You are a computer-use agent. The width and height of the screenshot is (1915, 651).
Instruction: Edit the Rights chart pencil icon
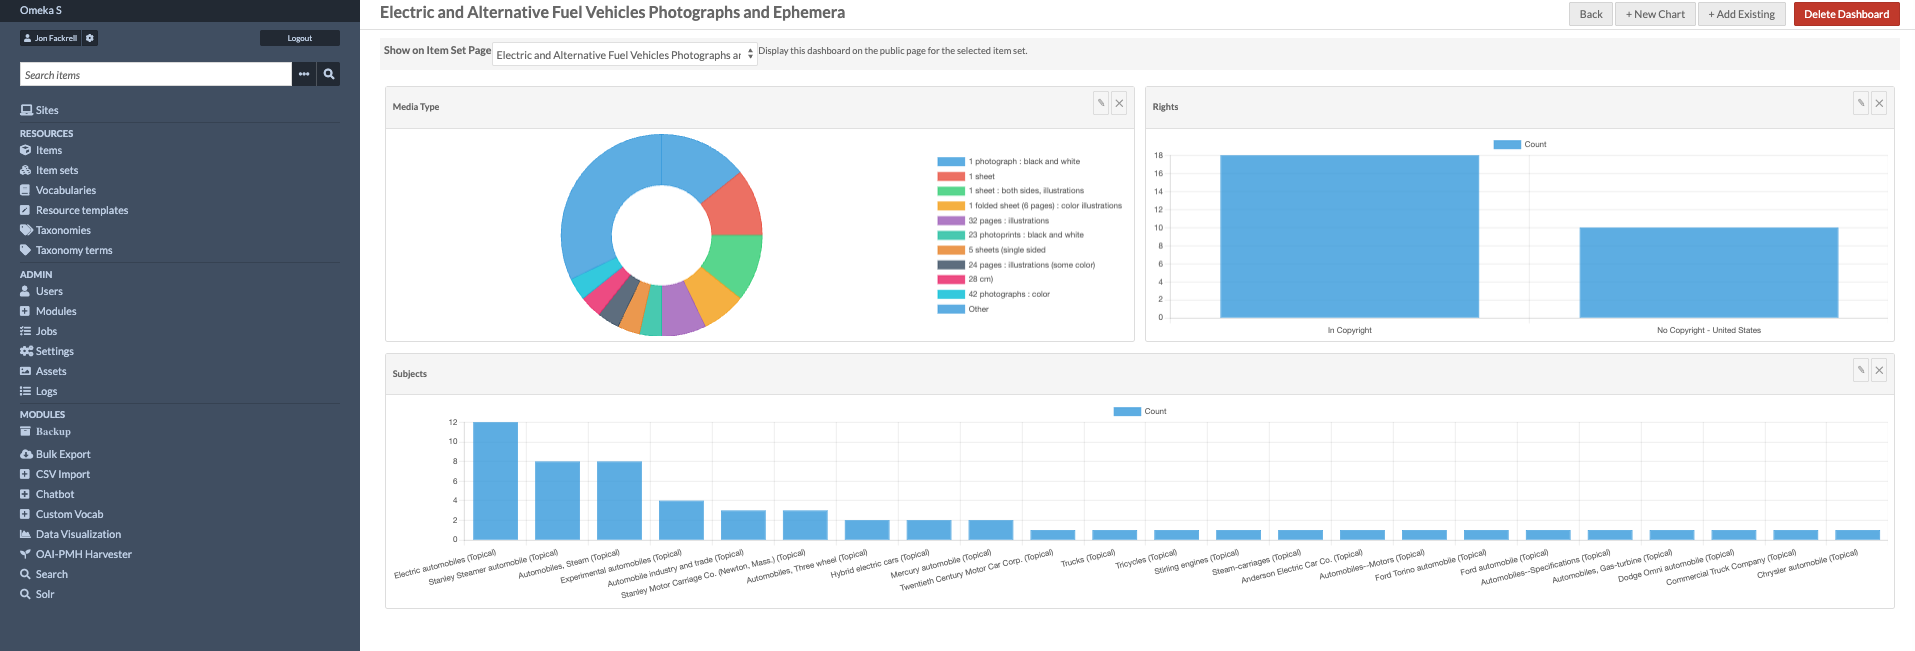(1861, 103)
